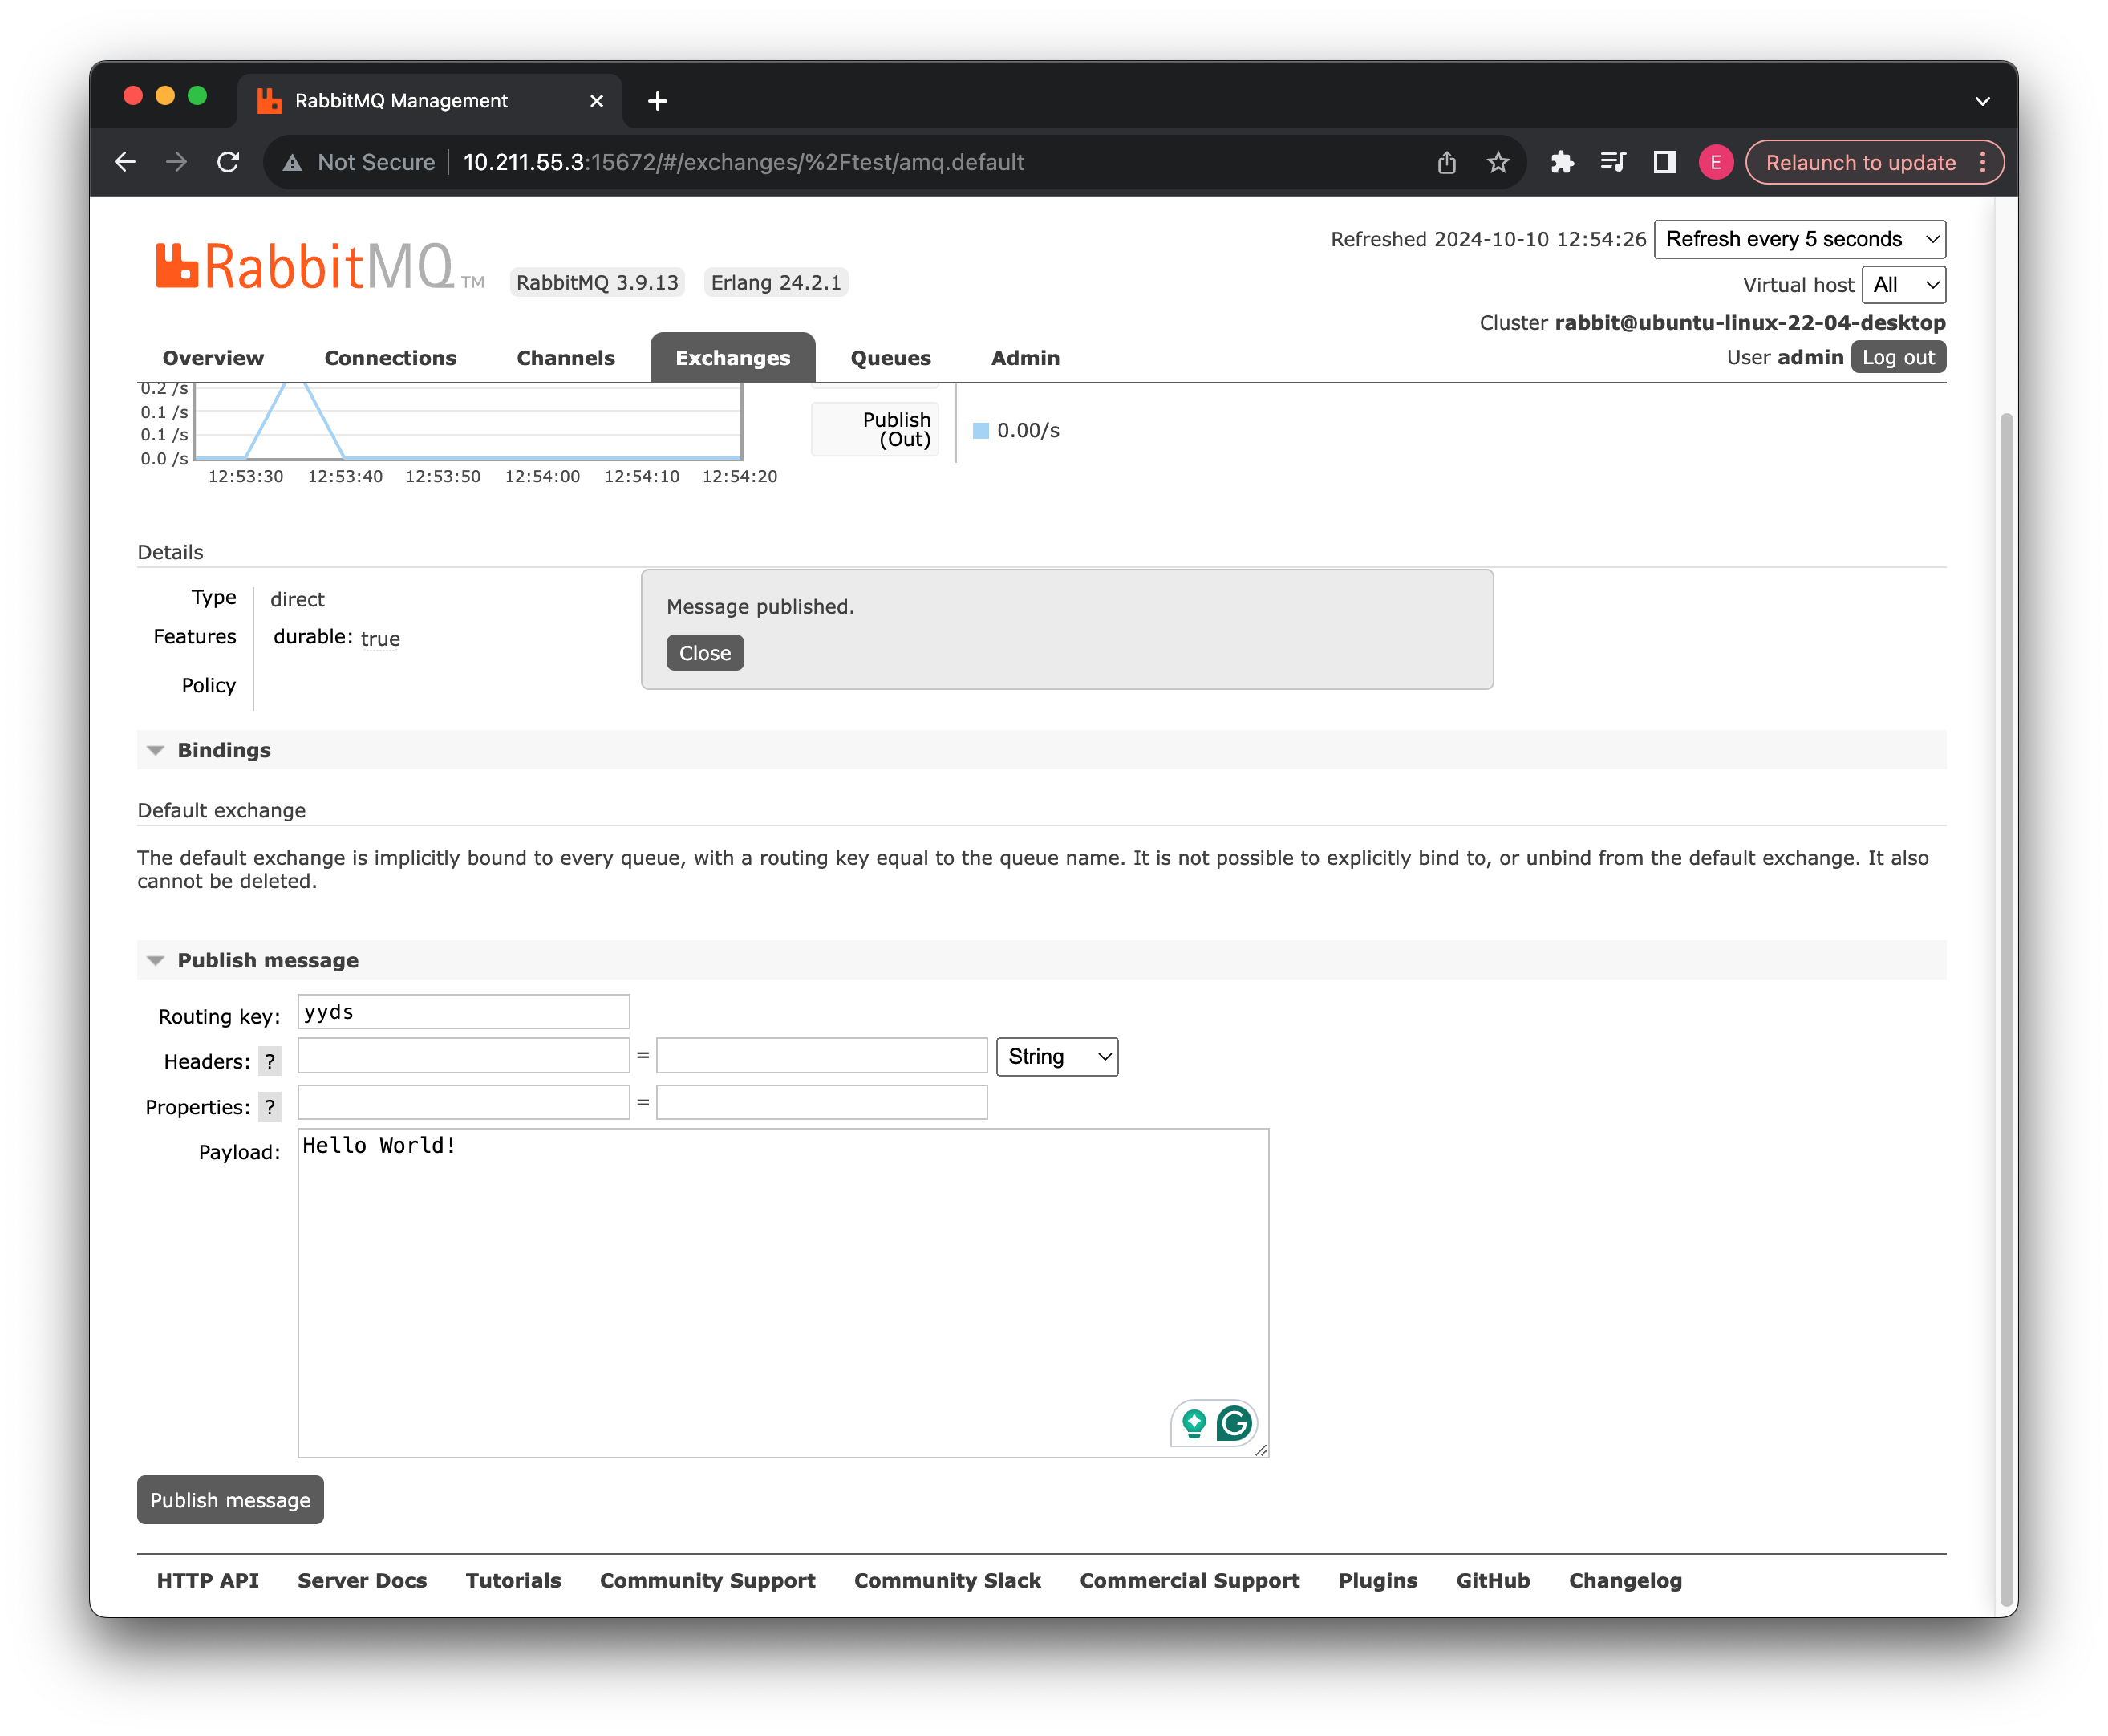
Task: Click the share page icon in address bar
Action: (1446, 162)
